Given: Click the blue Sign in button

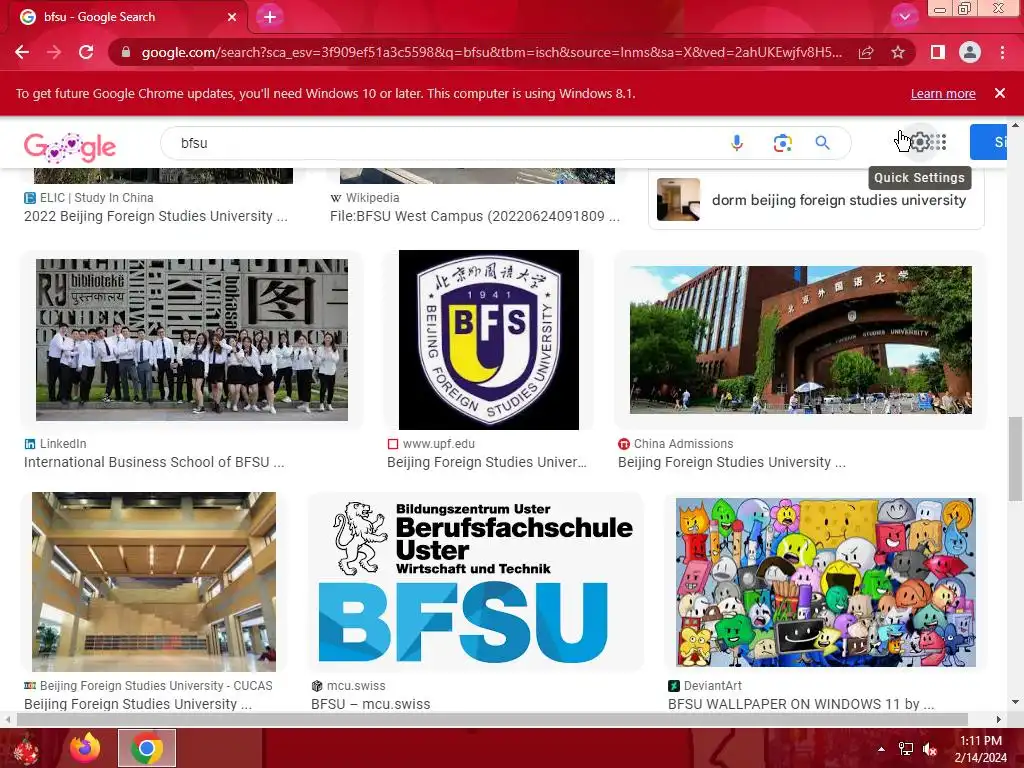Looking at the screenshot, I should click(x=989, y=142).
